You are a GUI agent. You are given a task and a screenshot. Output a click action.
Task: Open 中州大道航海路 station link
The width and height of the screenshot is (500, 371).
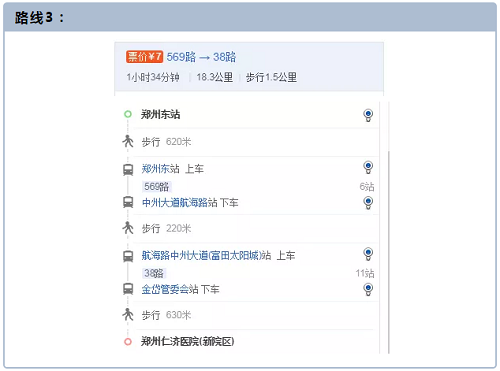175,203
